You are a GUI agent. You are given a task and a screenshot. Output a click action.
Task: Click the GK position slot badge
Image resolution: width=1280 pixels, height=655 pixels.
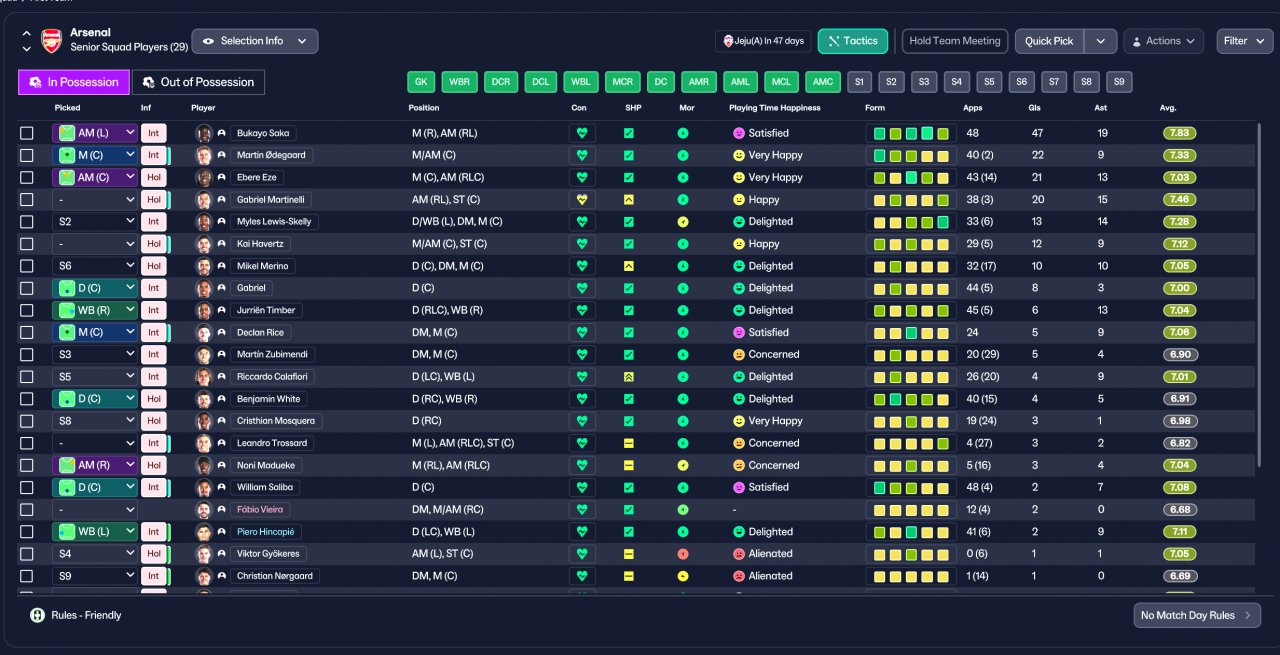click(422, 82)
